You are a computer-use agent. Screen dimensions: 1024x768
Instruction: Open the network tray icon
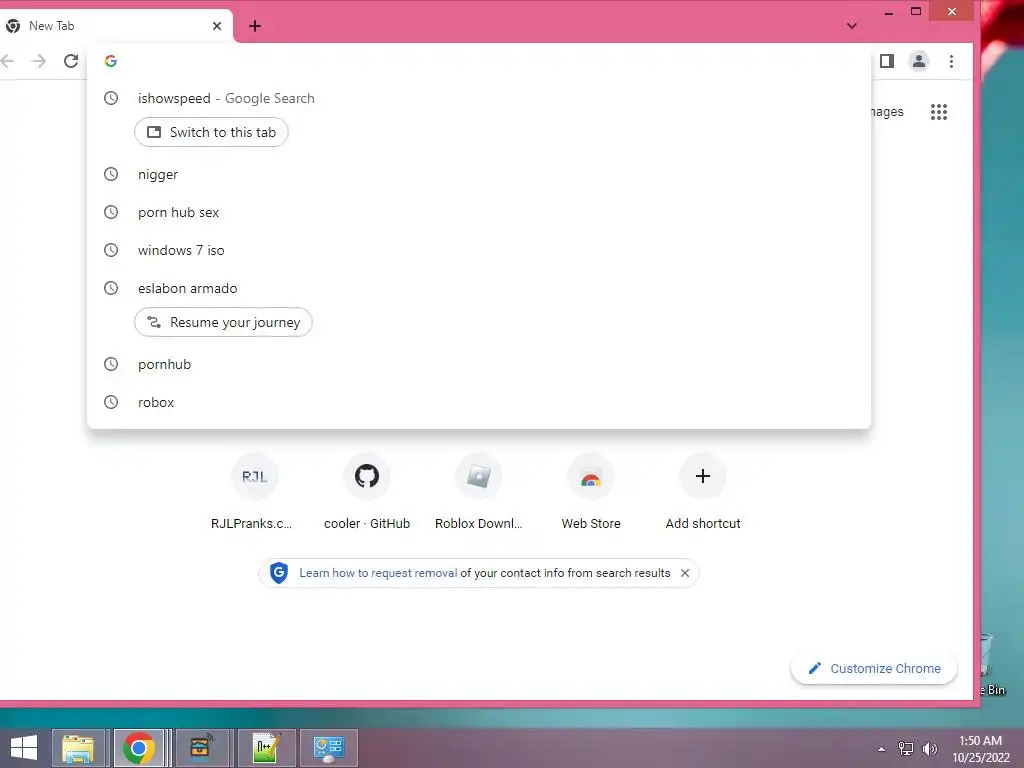[x=906, y=748]
